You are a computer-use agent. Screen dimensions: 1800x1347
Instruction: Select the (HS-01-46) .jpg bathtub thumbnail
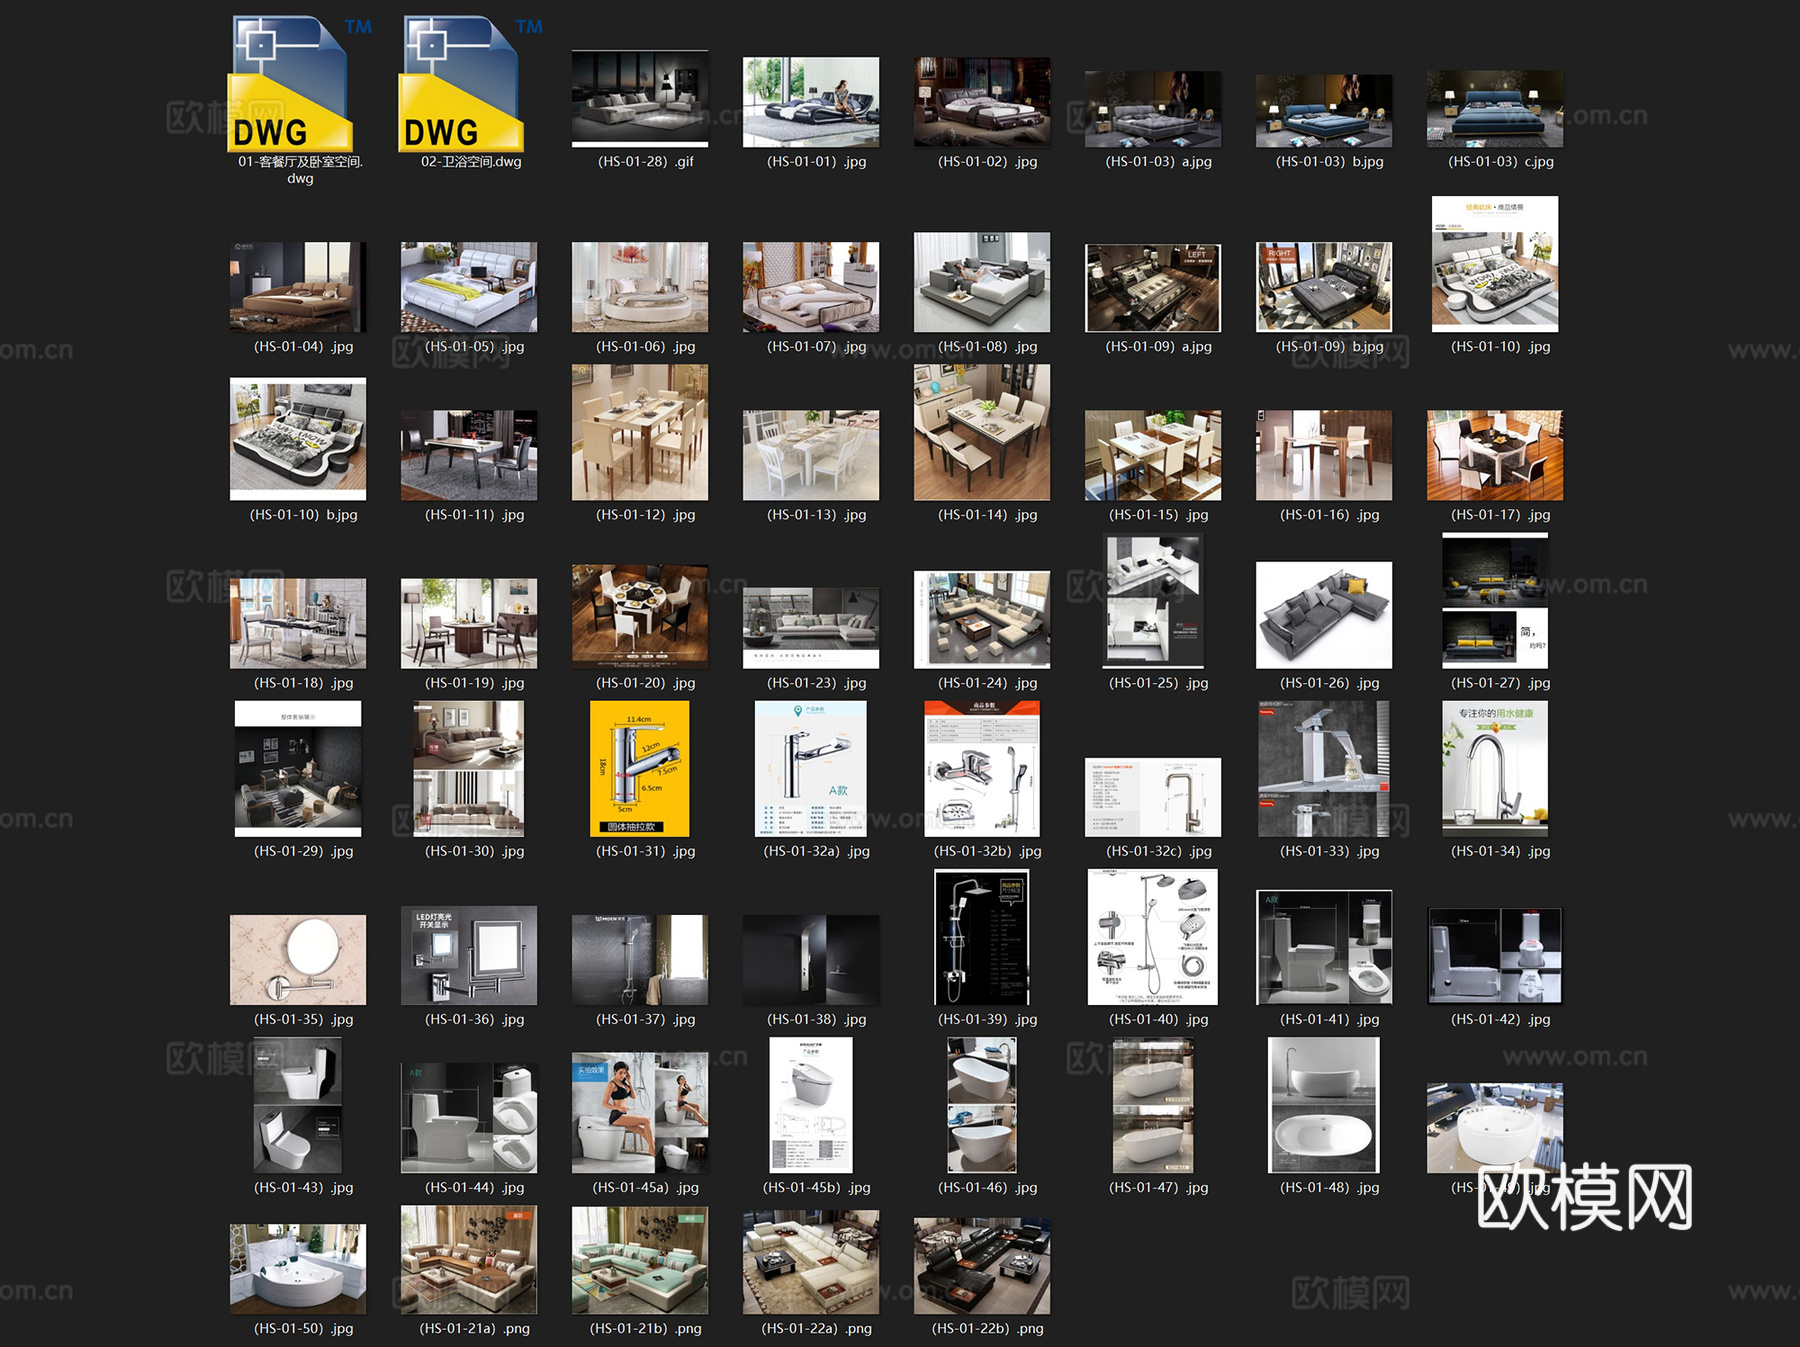pyautogui.click(x=982, y=1104)
